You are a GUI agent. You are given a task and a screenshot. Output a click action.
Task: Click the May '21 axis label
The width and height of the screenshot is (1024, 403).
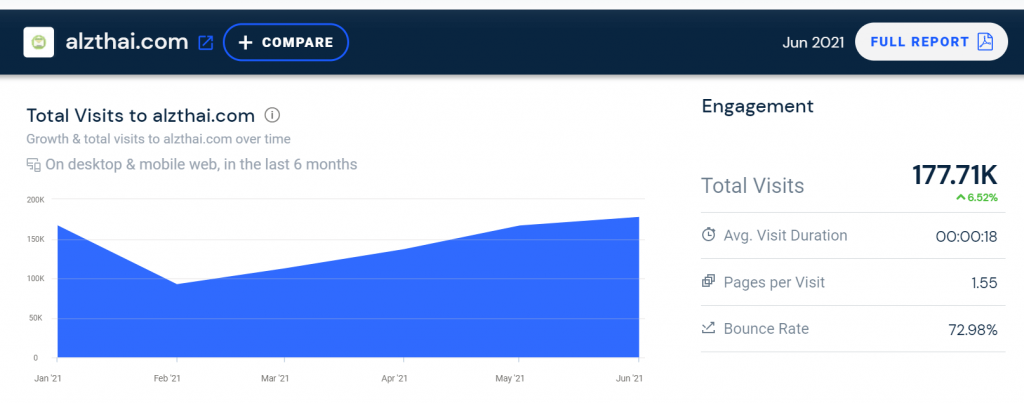pos(509,379)
